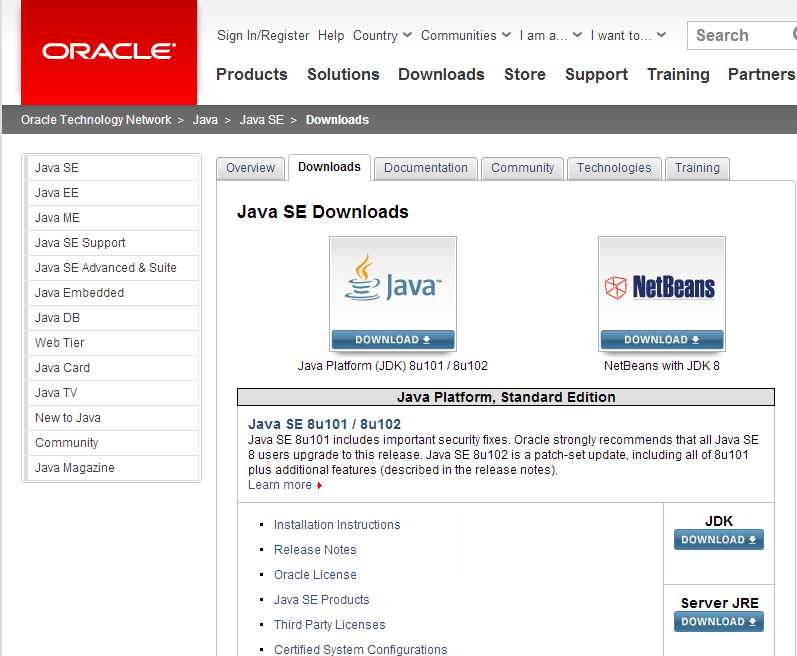This screenshot has height=656, width=797.
Task: Switch to the Technologies tab
Action: pyautogui.click(x=614, y=168)
